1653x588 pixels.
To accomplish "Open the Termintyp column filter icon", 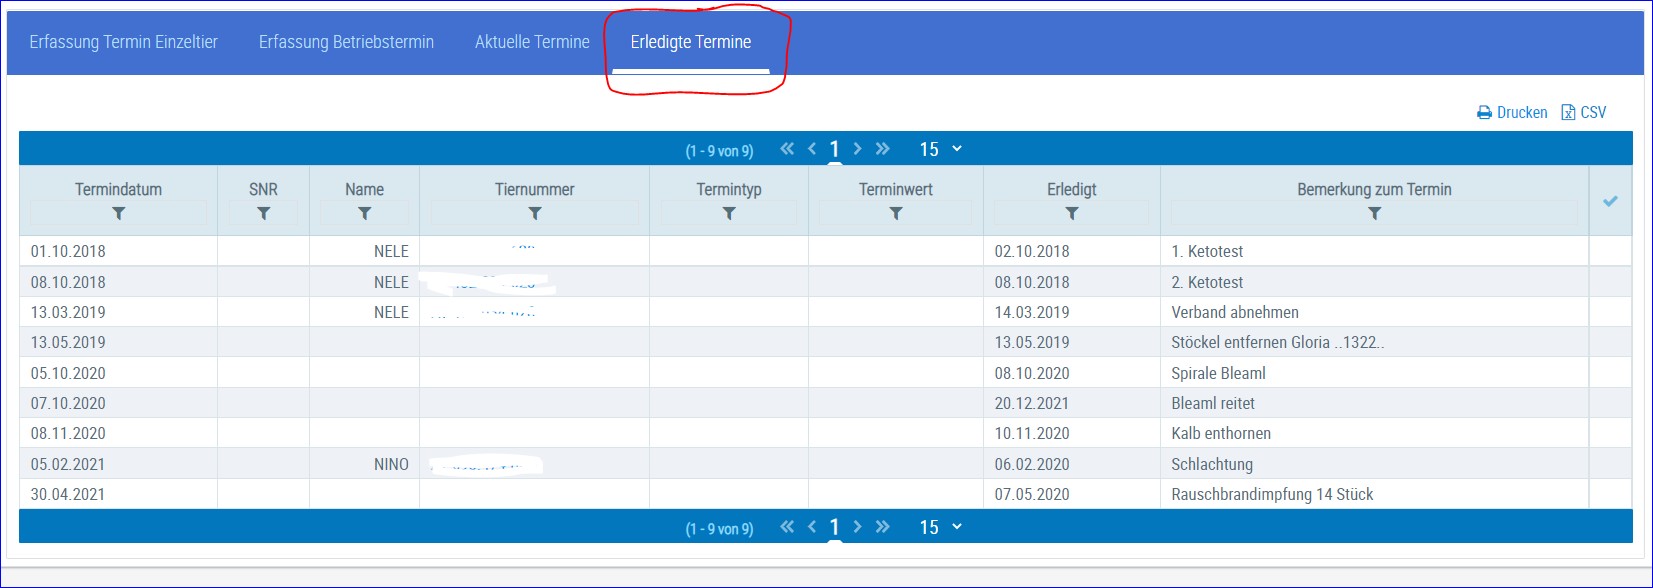I will click(x=729, y=214).
